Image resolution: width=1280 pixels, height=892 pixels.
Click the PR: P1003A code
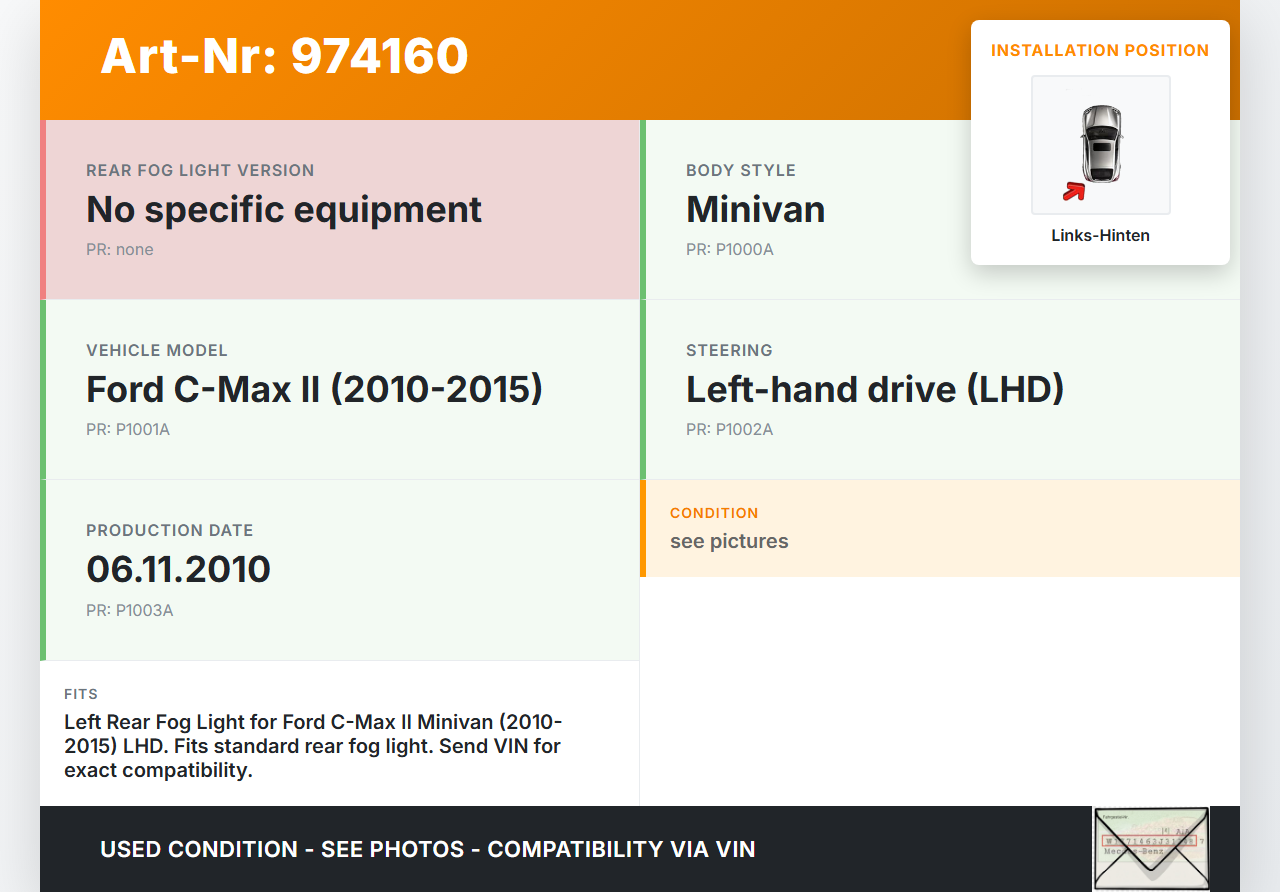tap(129, 610)
